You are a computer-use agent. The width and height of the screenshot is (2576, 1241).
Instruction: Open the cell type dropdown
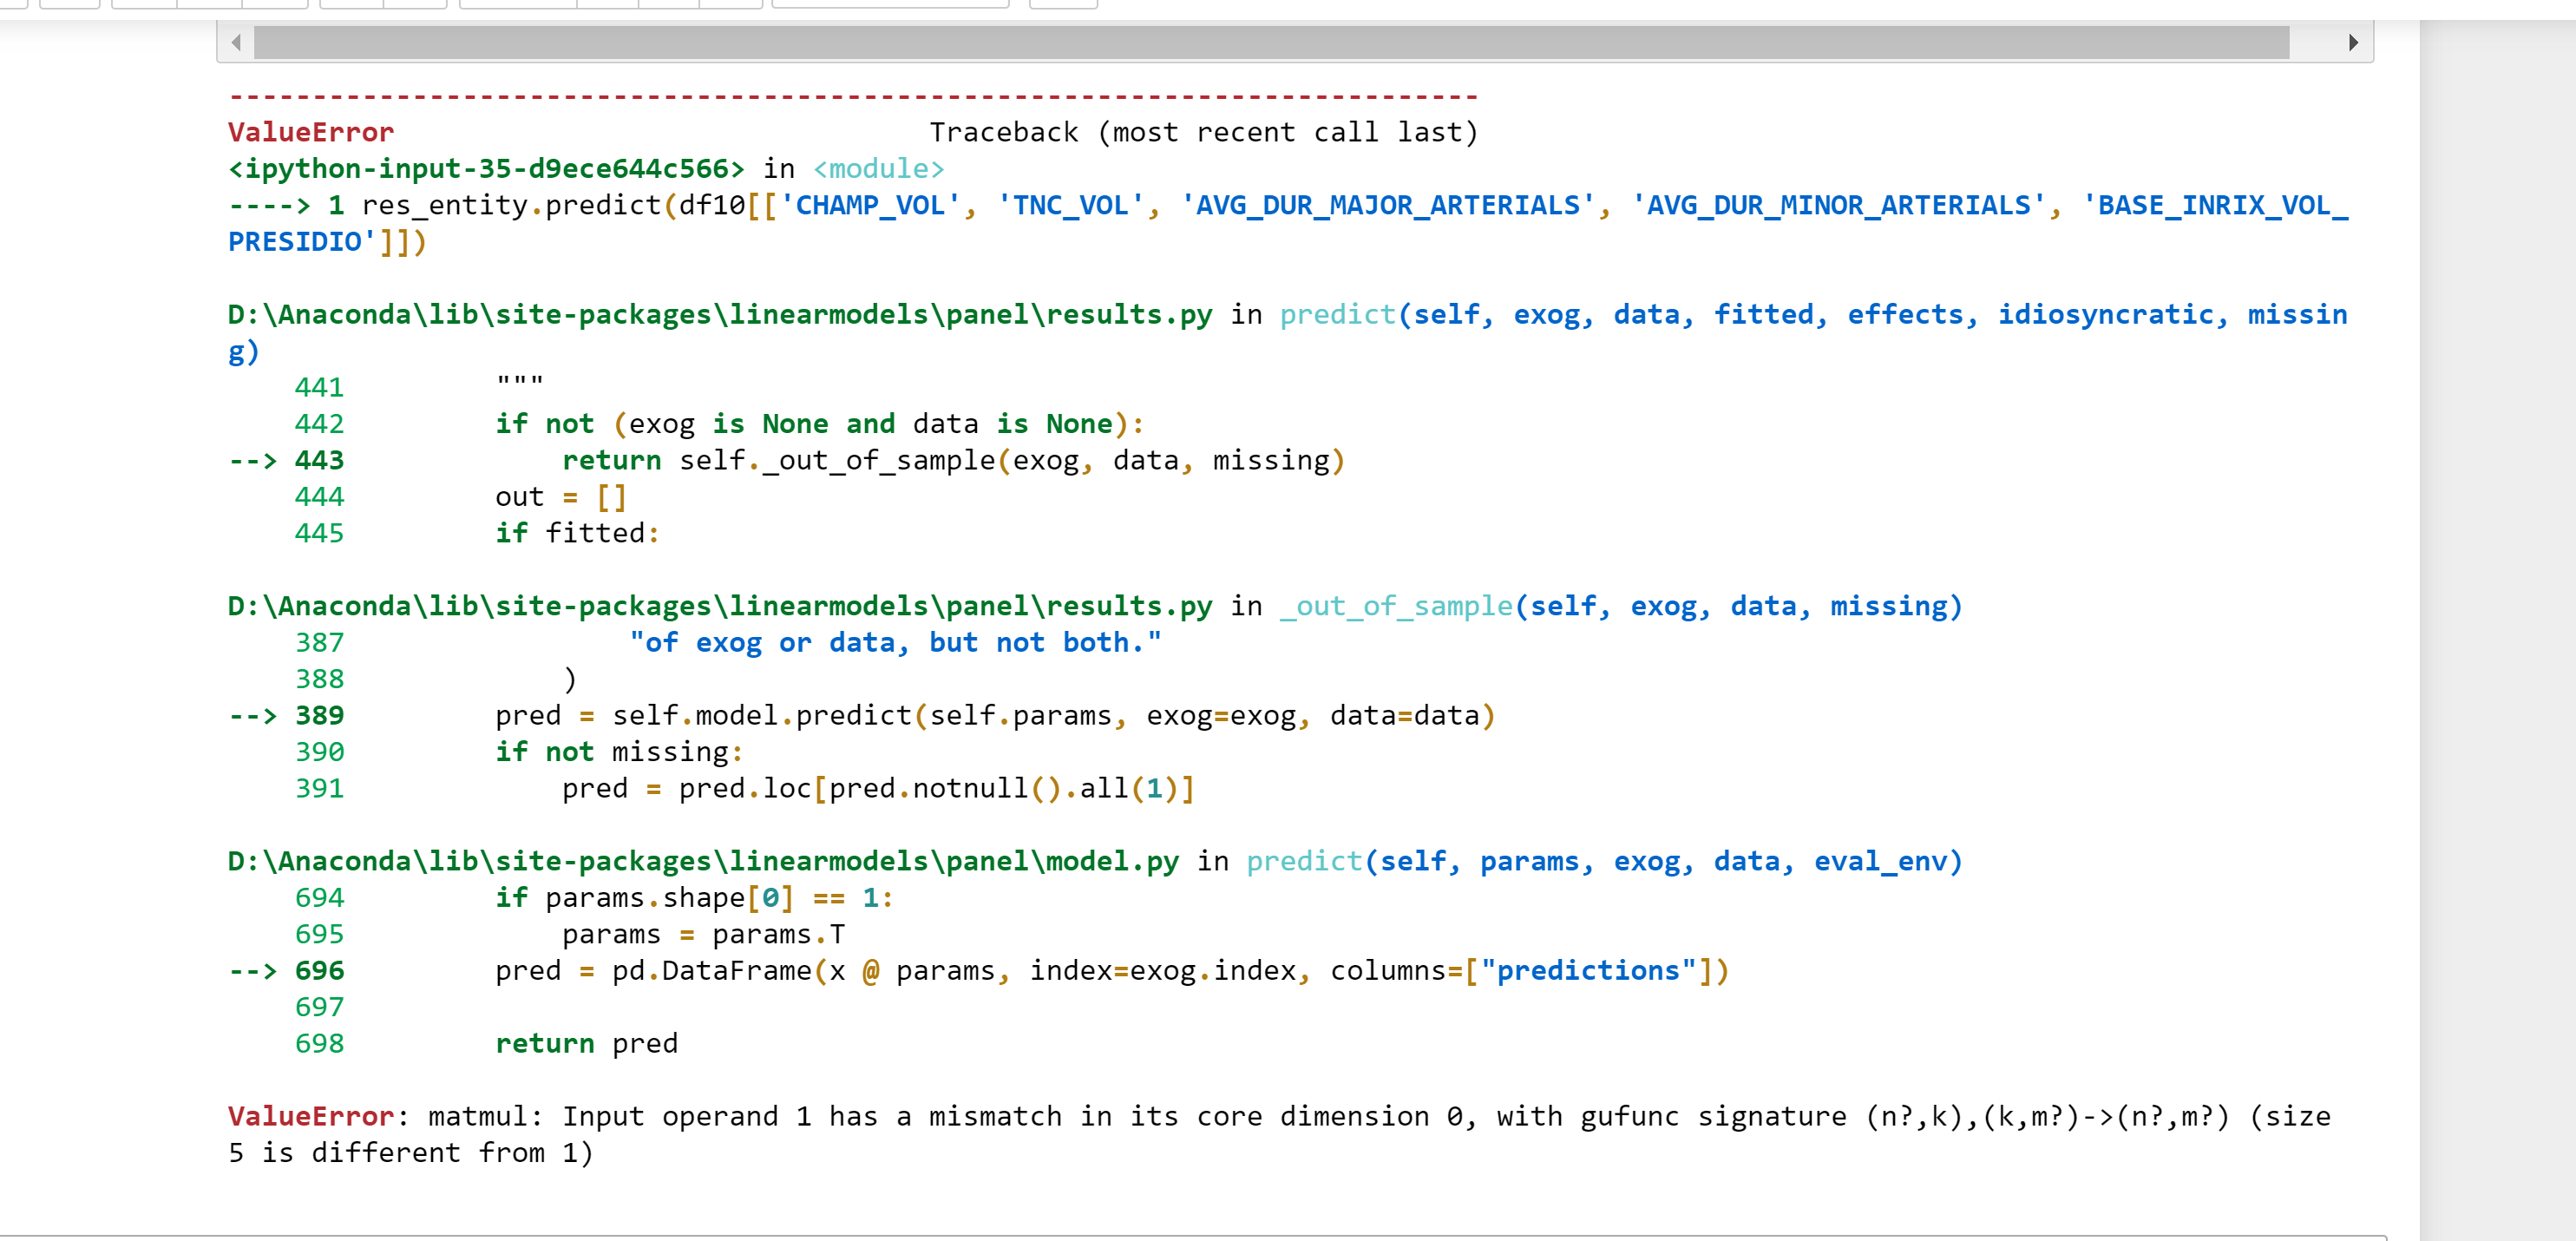point(890,4)
